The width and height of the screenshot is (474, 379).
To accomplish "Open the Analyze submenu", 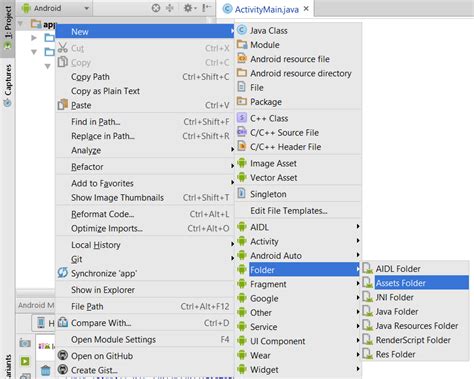I will 144,150.
